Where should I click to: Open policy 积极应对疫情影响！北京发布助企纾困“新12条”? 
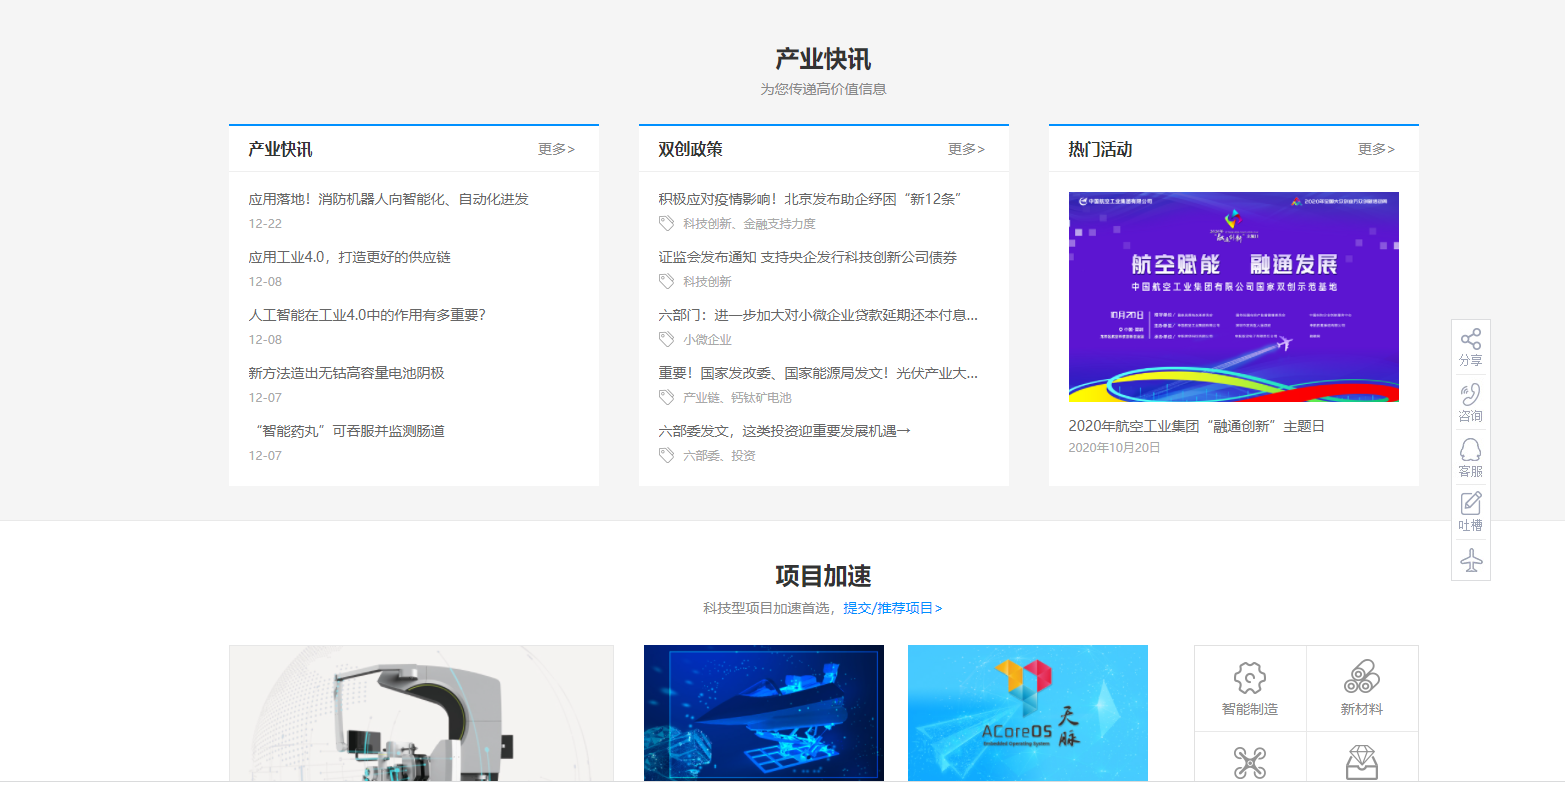pyautogui.click(x=809, y=199)
